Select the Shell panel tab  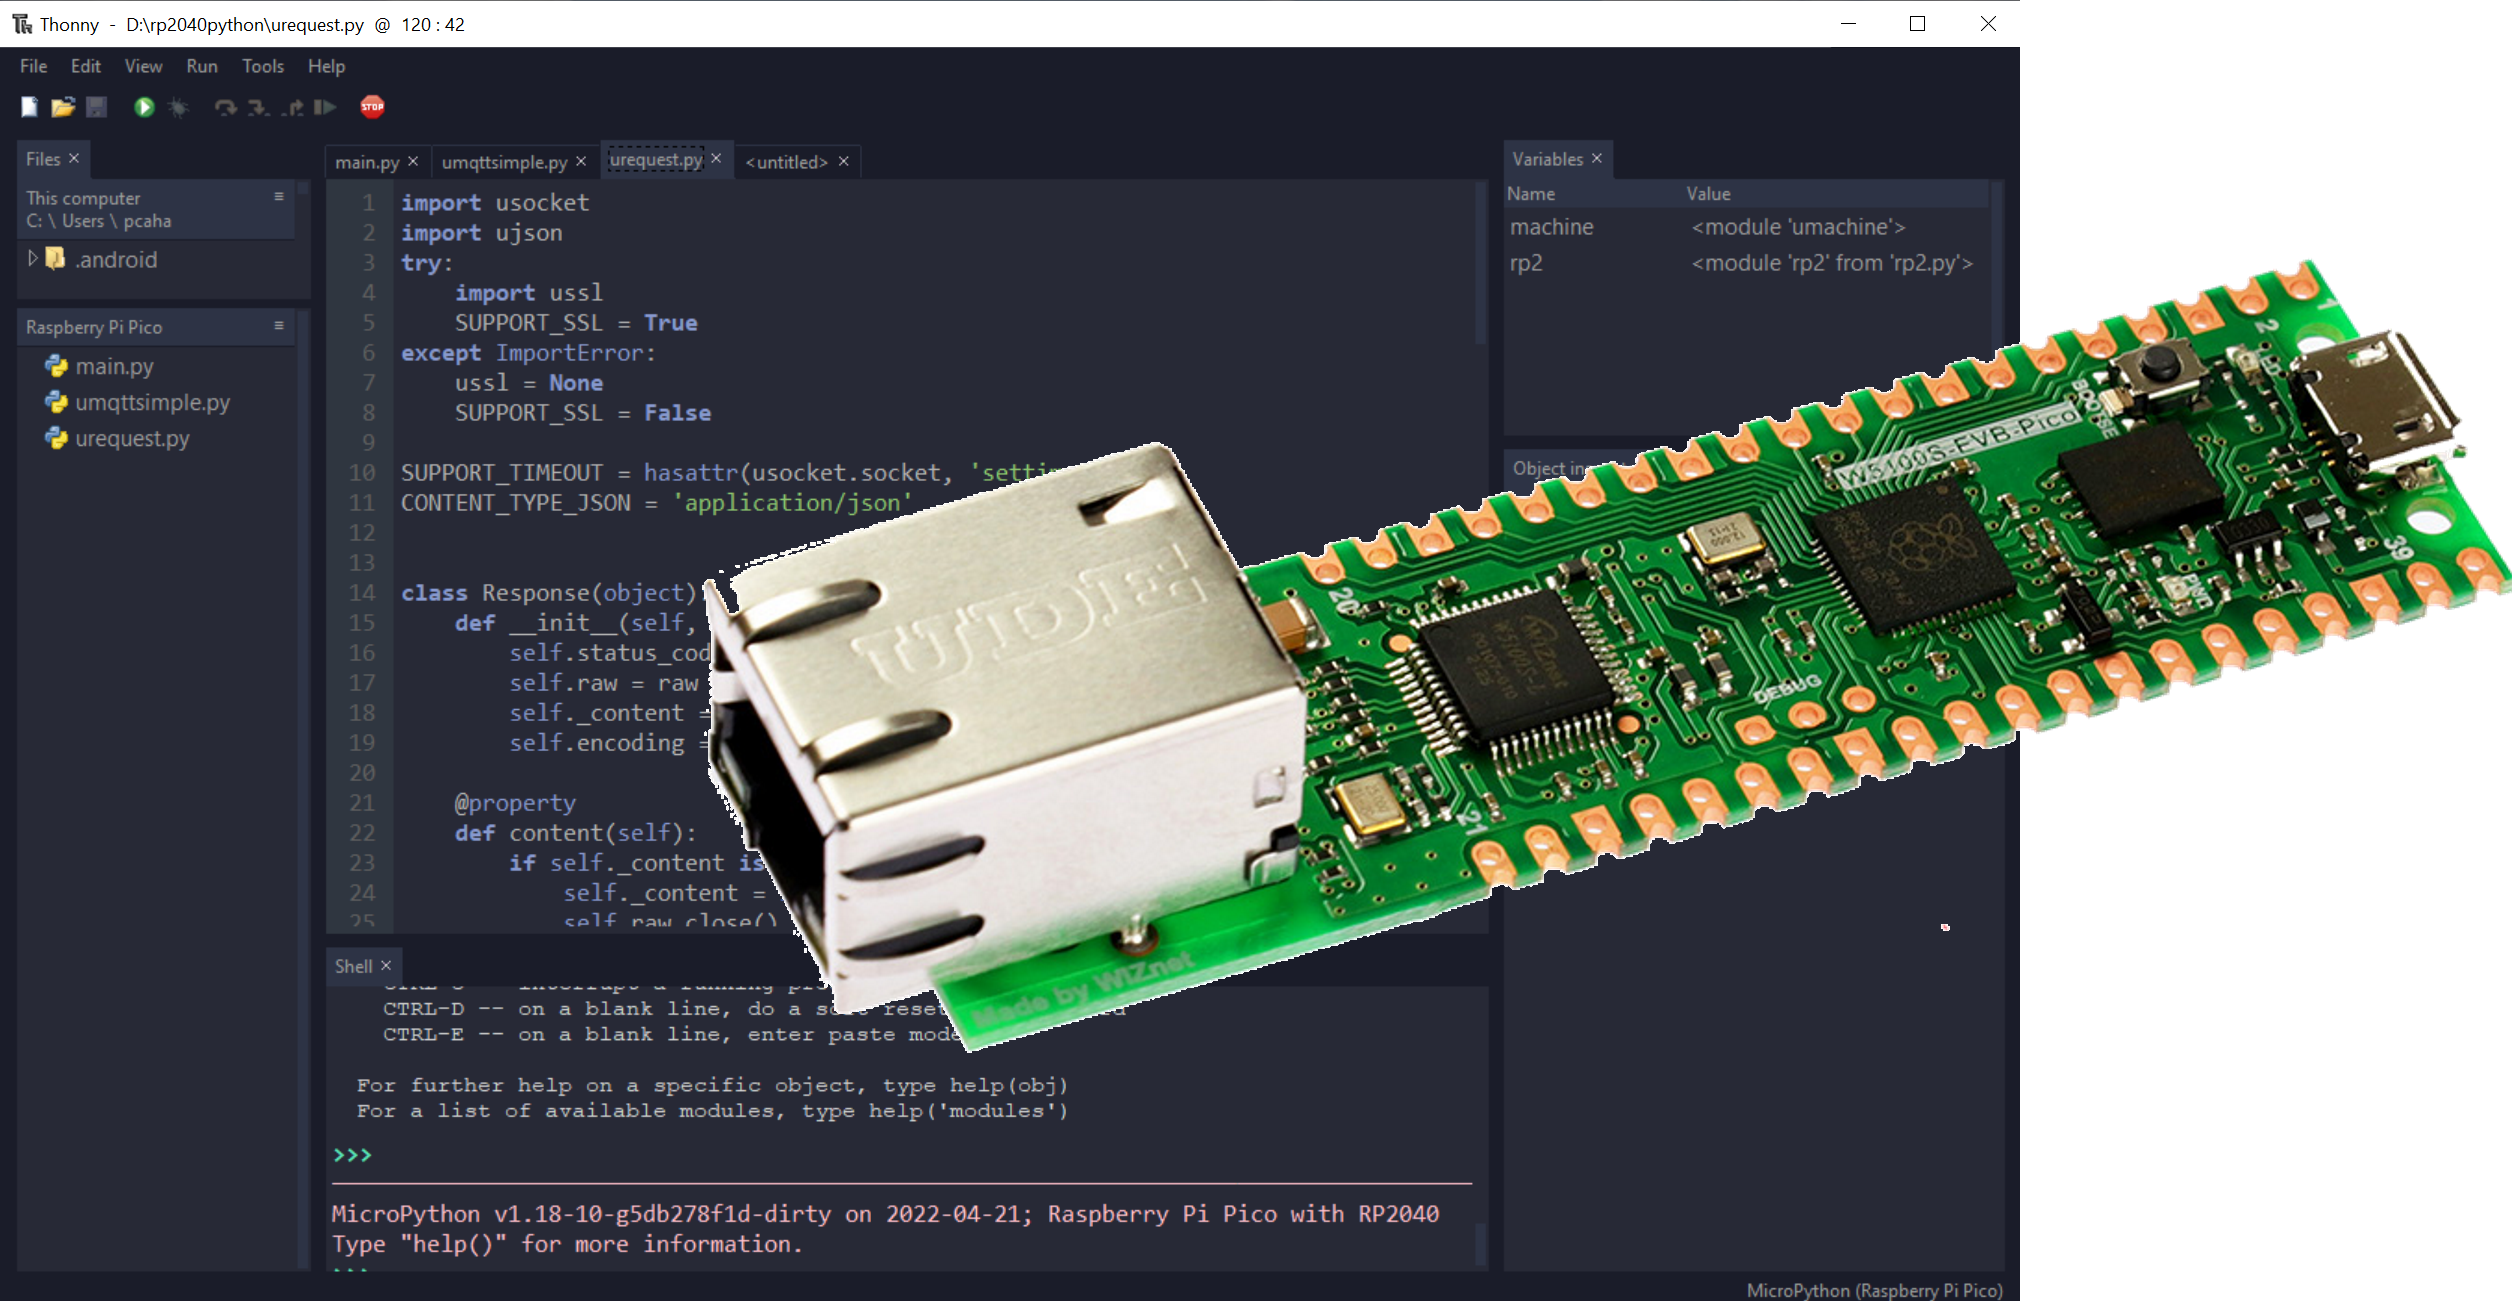[x=353, y=966]
